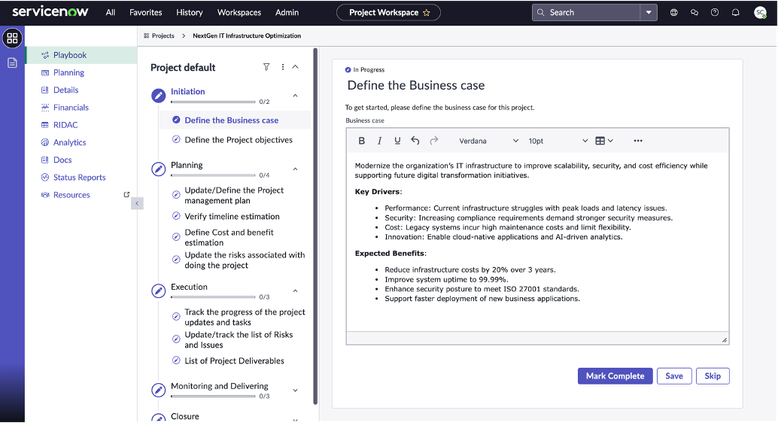Open the notifications bell
The image size is (778, 423).
point(735,13)
